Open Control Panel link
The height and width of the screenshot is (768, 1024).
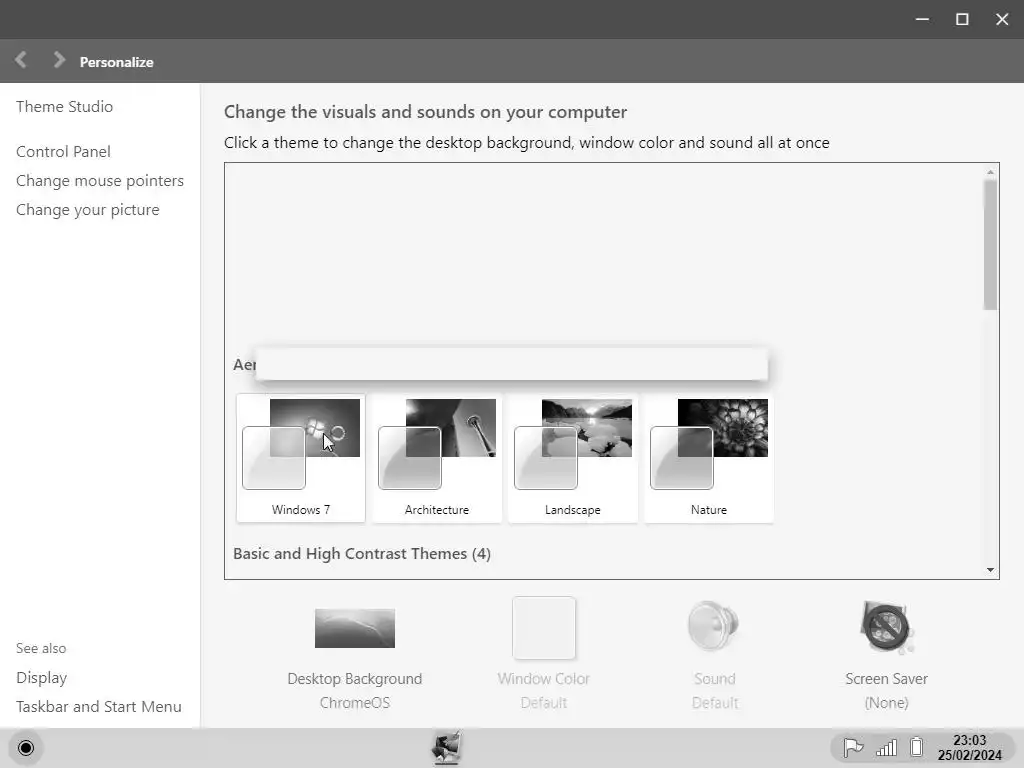pyautogui.click(x=63, y=152)
